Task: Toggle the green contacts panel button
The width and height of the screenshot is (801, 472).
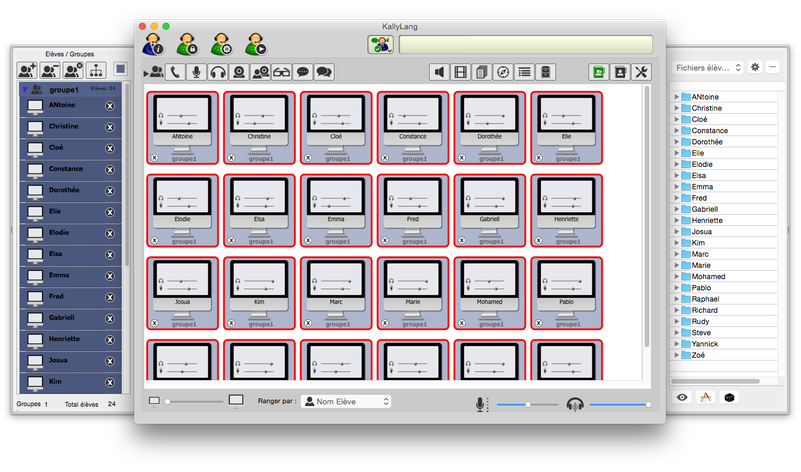Action: tap(599, 72)
